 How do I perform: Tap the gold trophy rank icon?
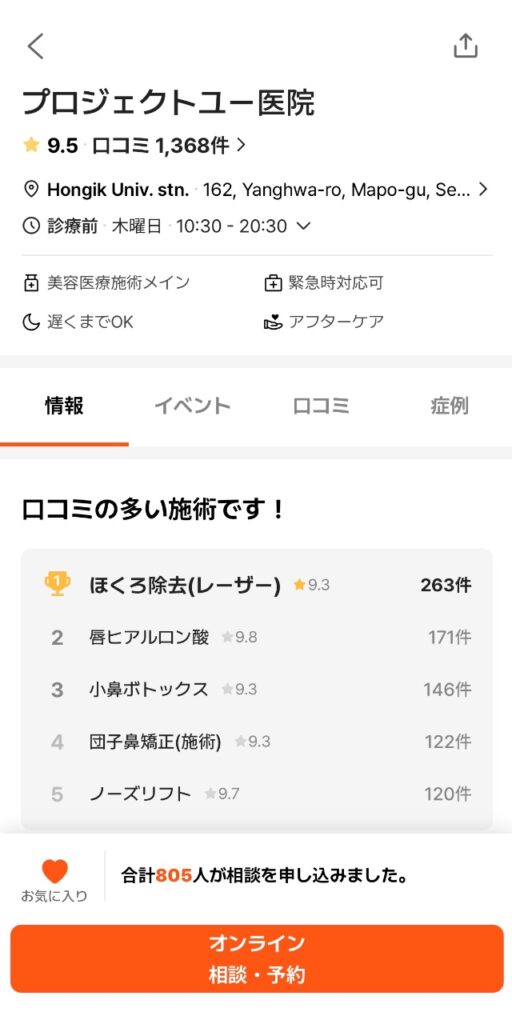pos(57,584)
